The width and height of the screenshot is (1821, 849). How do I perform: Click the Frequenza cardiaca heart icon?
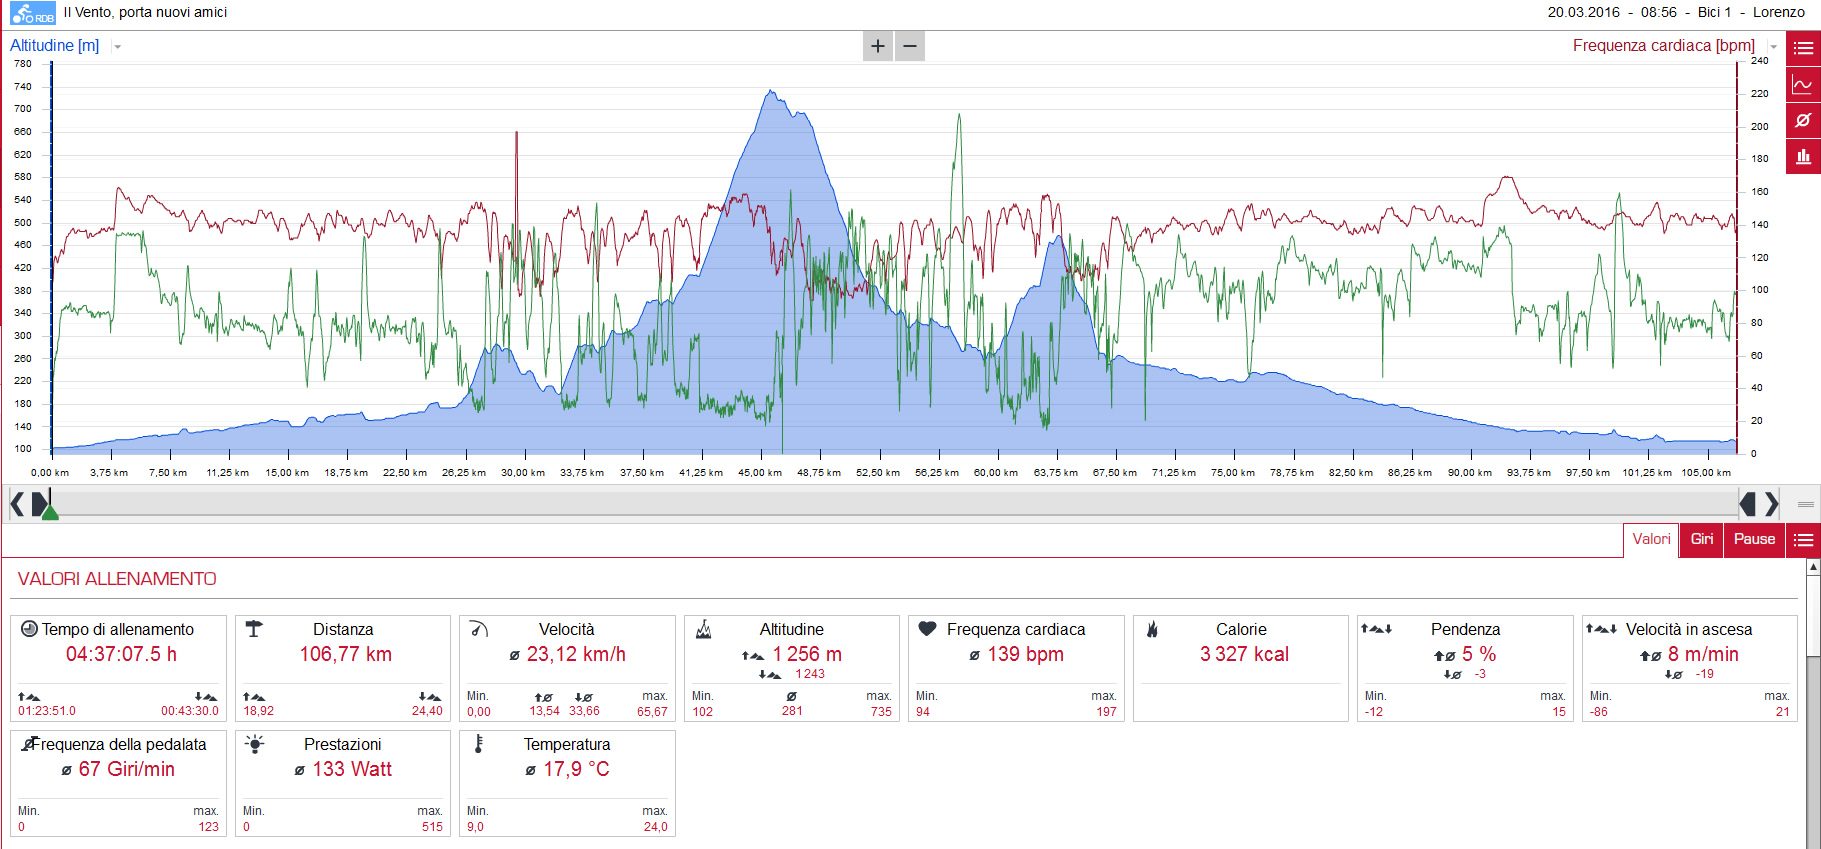(x=927, y=629)
